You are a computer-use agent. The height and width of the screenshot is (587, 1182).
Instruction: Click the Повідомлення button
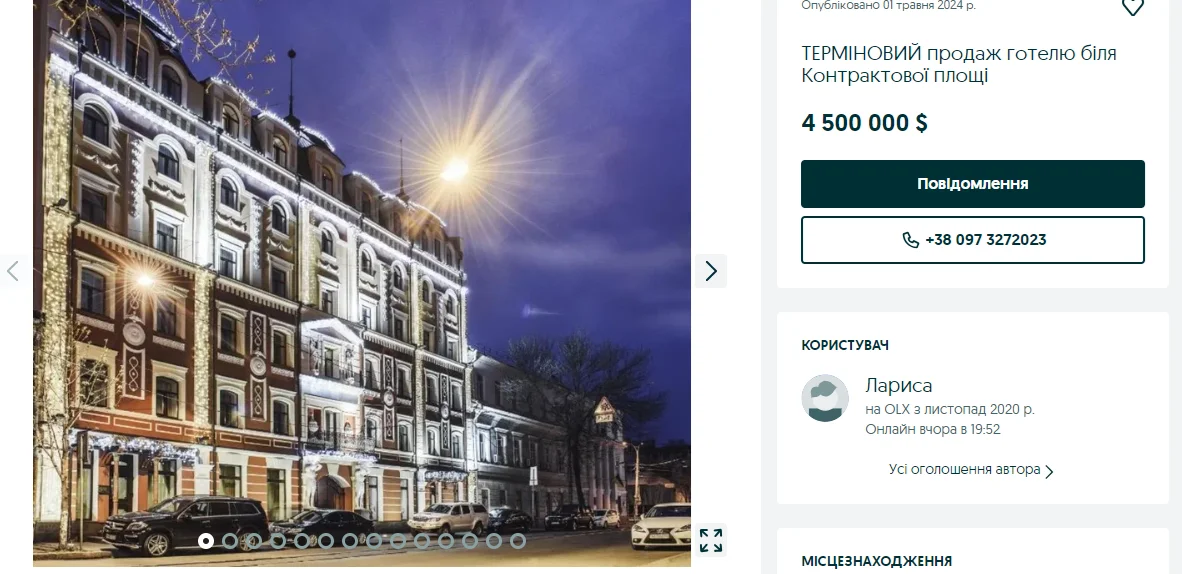(972, 184)
